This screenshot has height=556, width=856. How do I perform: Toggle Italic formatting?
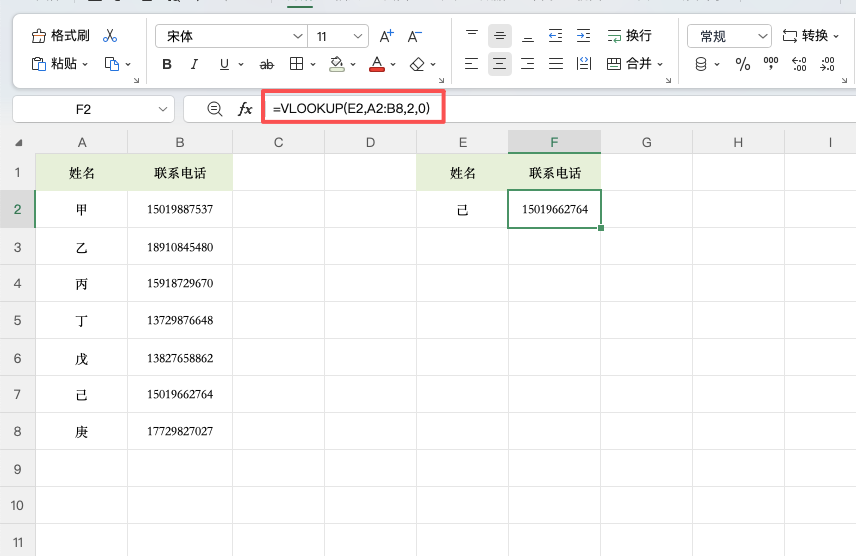point(194,64)
